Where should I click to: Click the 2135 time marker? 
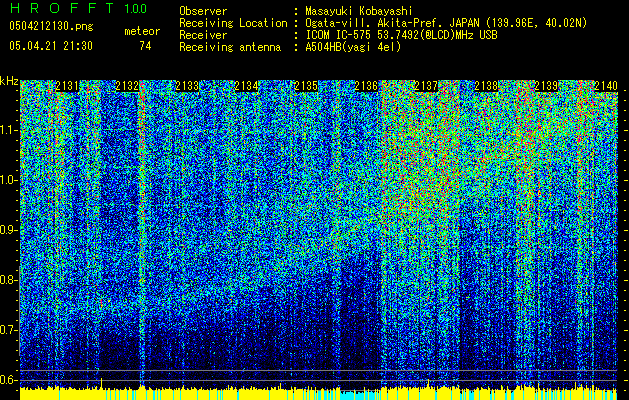306,86
